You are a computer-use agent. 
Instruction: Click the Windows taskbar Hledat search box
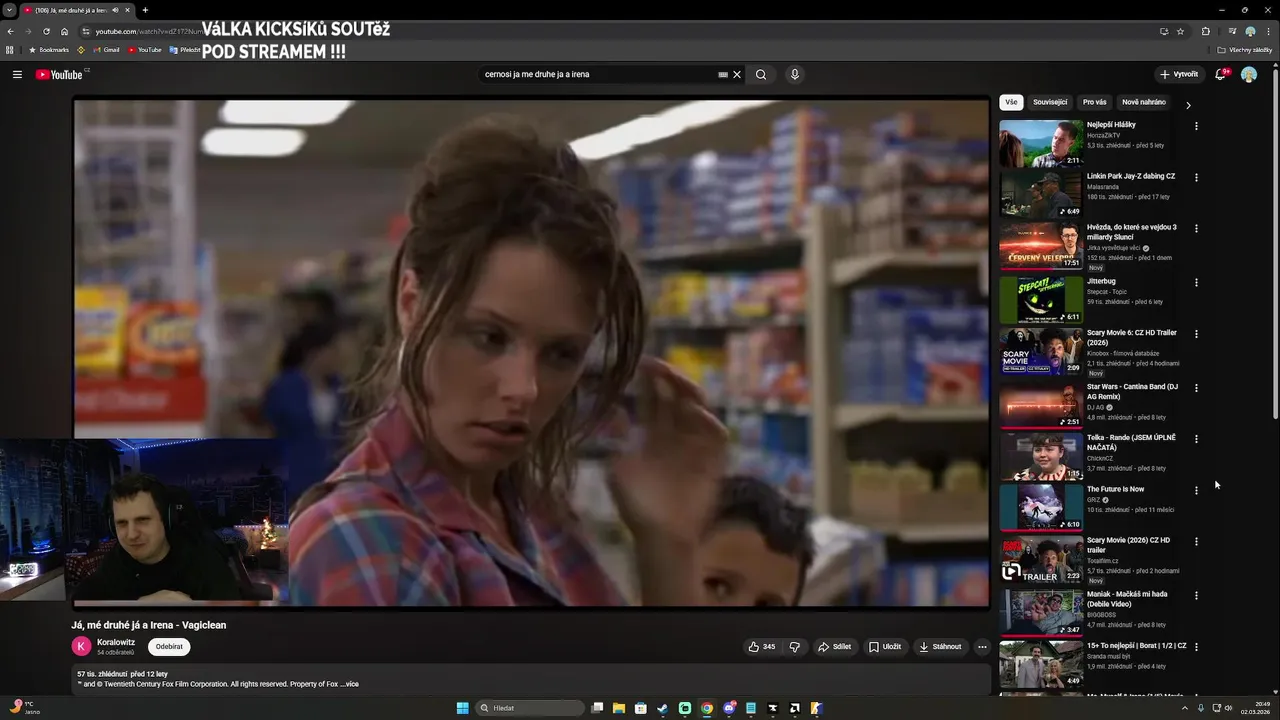[x=530, y=708]
